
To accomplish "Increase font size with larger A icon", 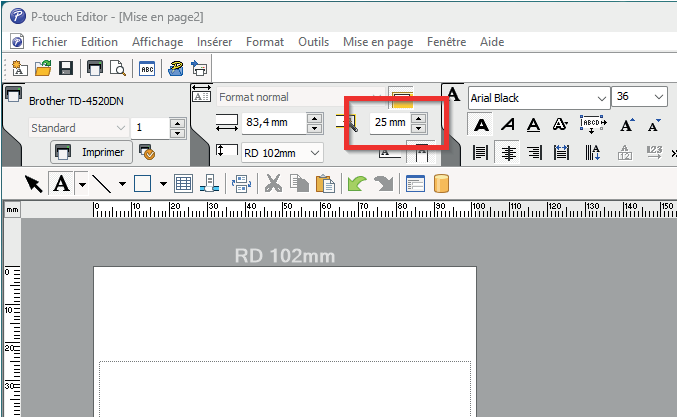I will click(627, 125).
